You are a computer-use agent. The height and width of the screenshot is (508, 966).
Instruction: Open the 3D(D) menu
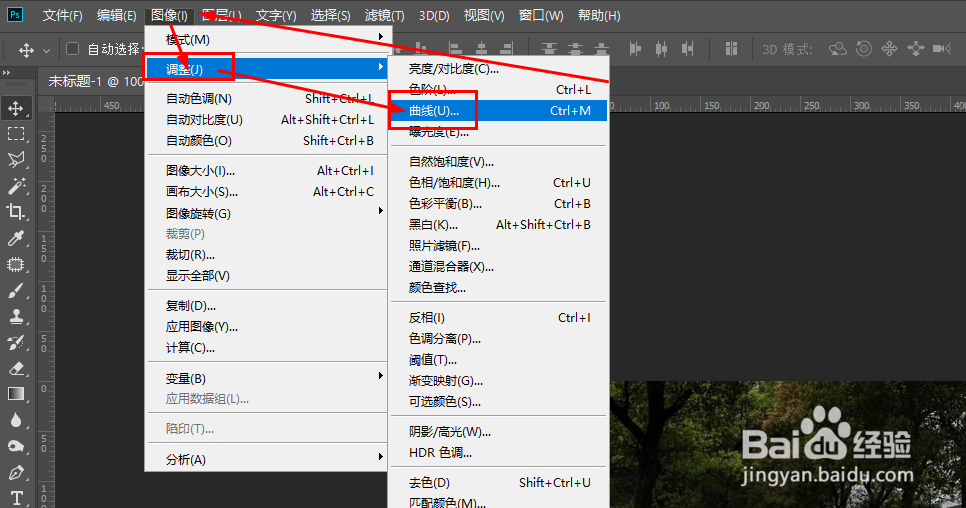[434, 15]
